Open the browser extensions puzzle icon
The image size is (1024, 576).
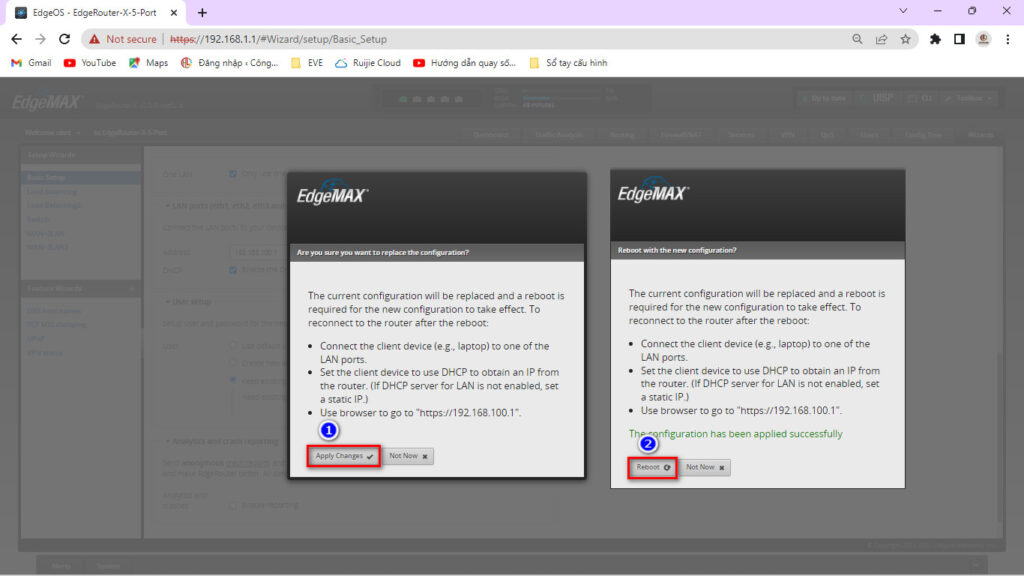click(x=935, y=39)
